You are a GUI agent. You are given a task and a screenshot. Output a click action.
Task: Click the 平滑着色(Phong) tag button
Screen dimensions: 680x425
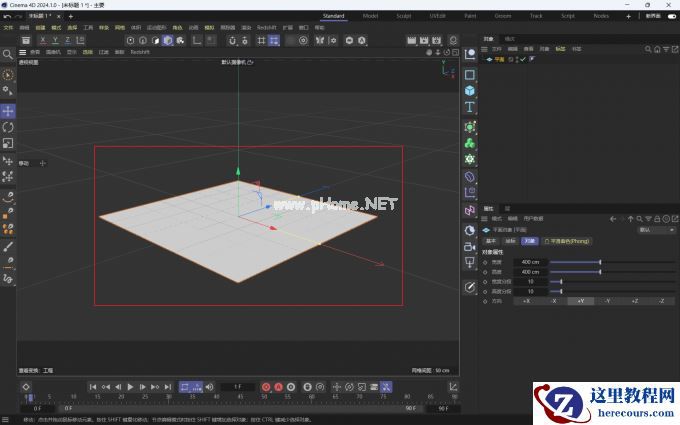(566, 241)
